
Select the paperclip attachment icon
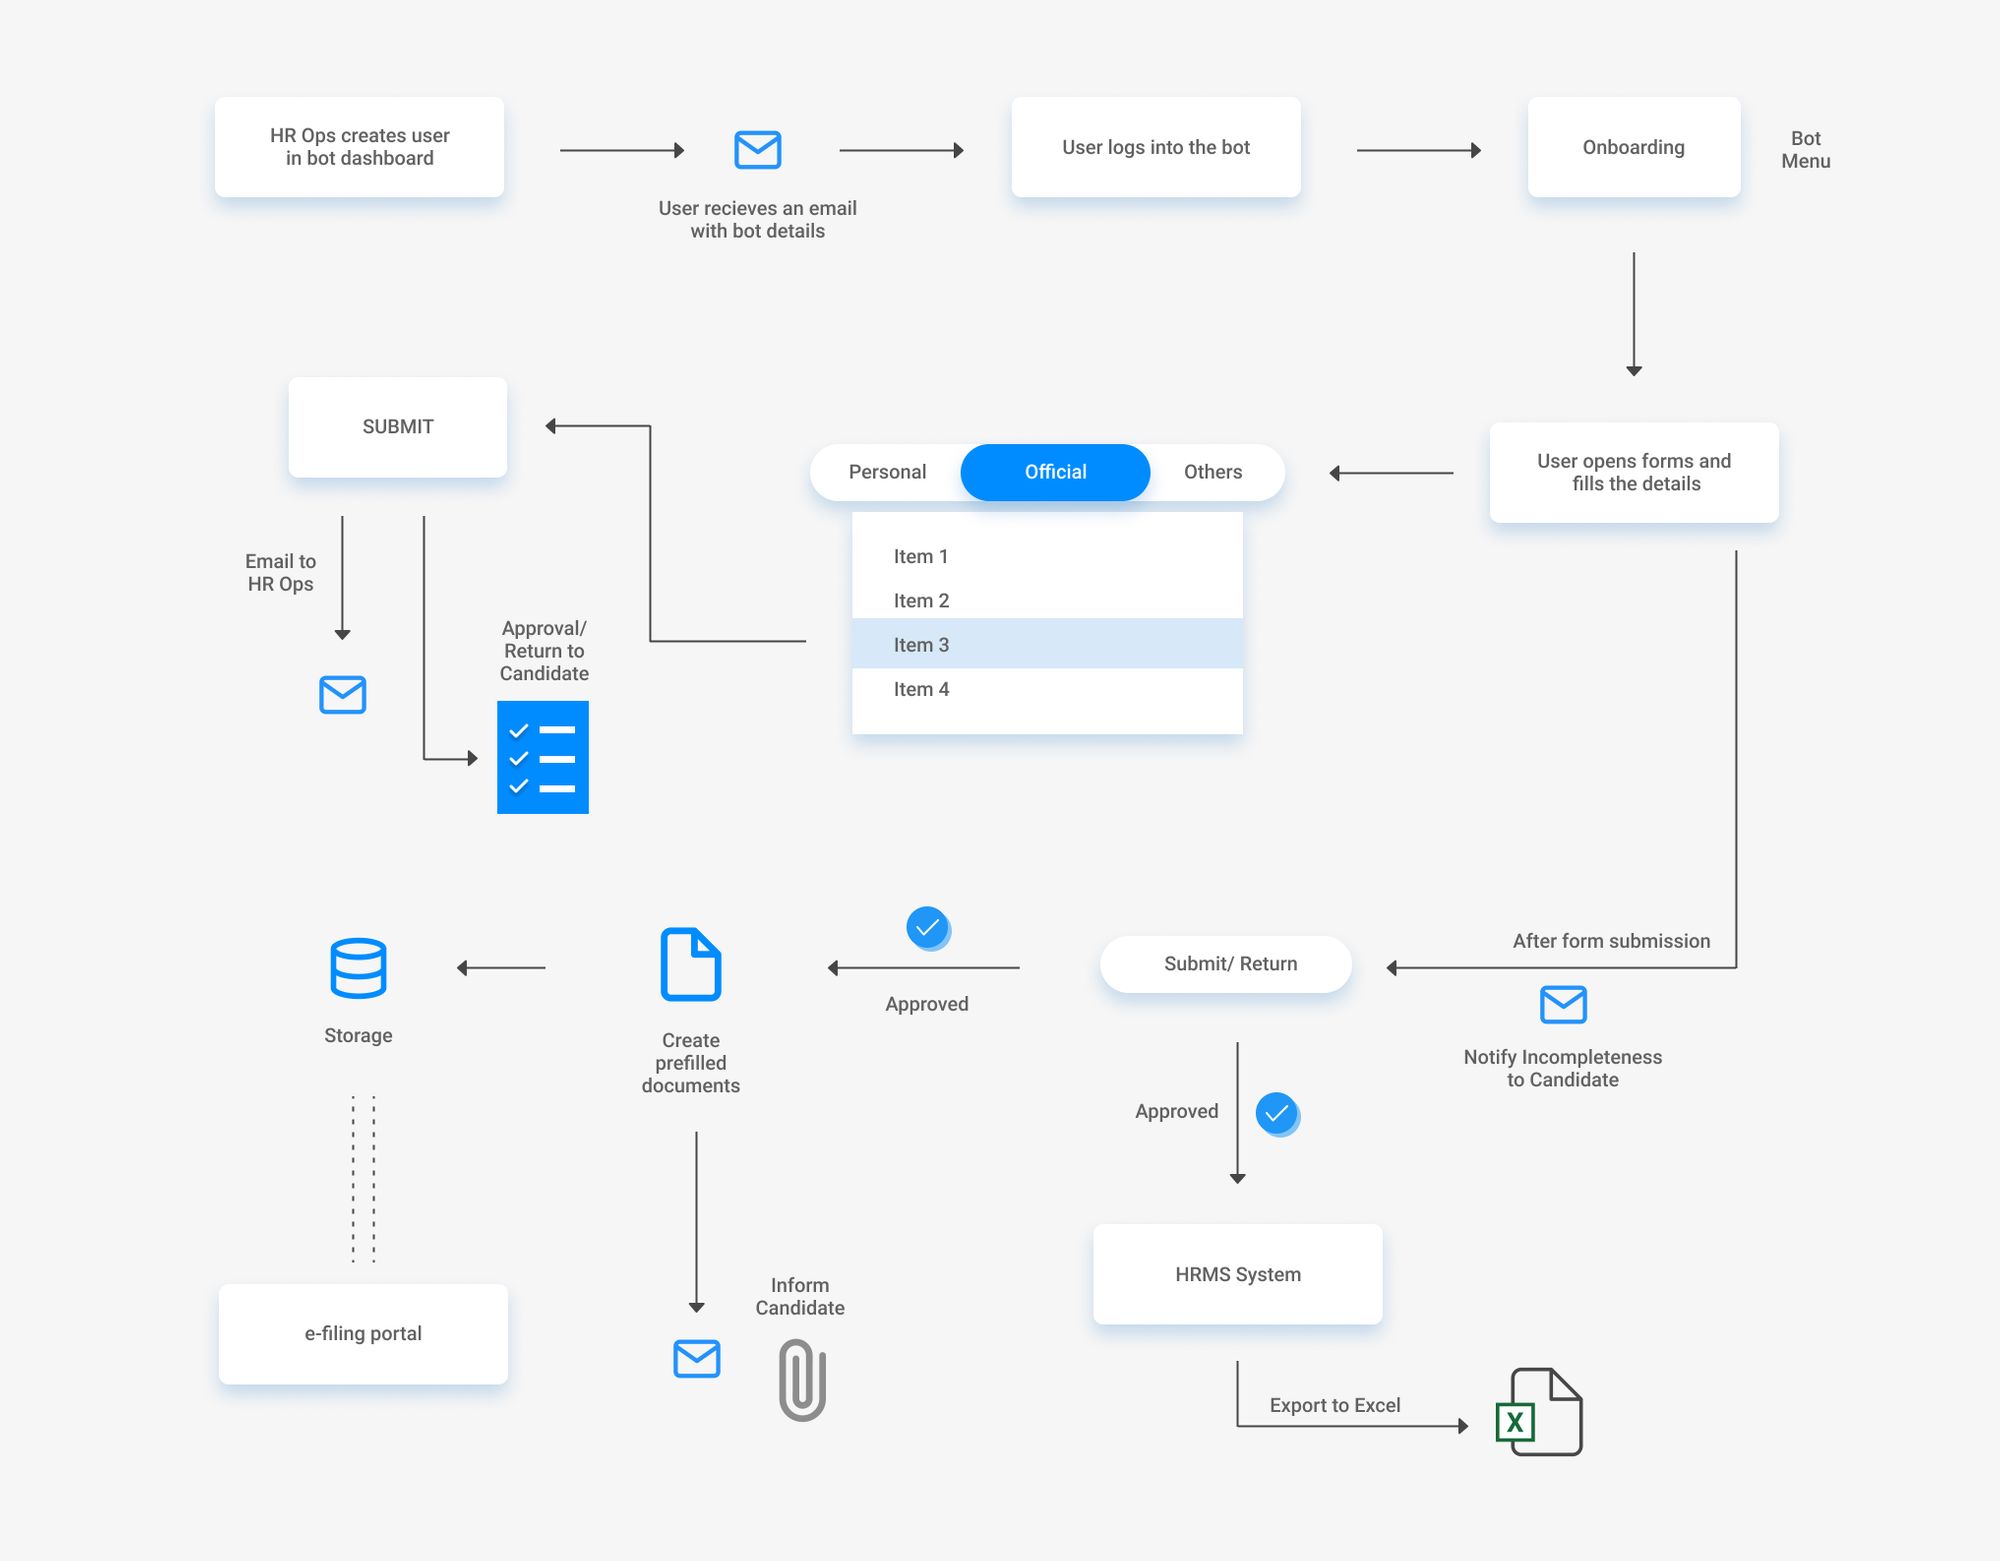pos(800,1380)
